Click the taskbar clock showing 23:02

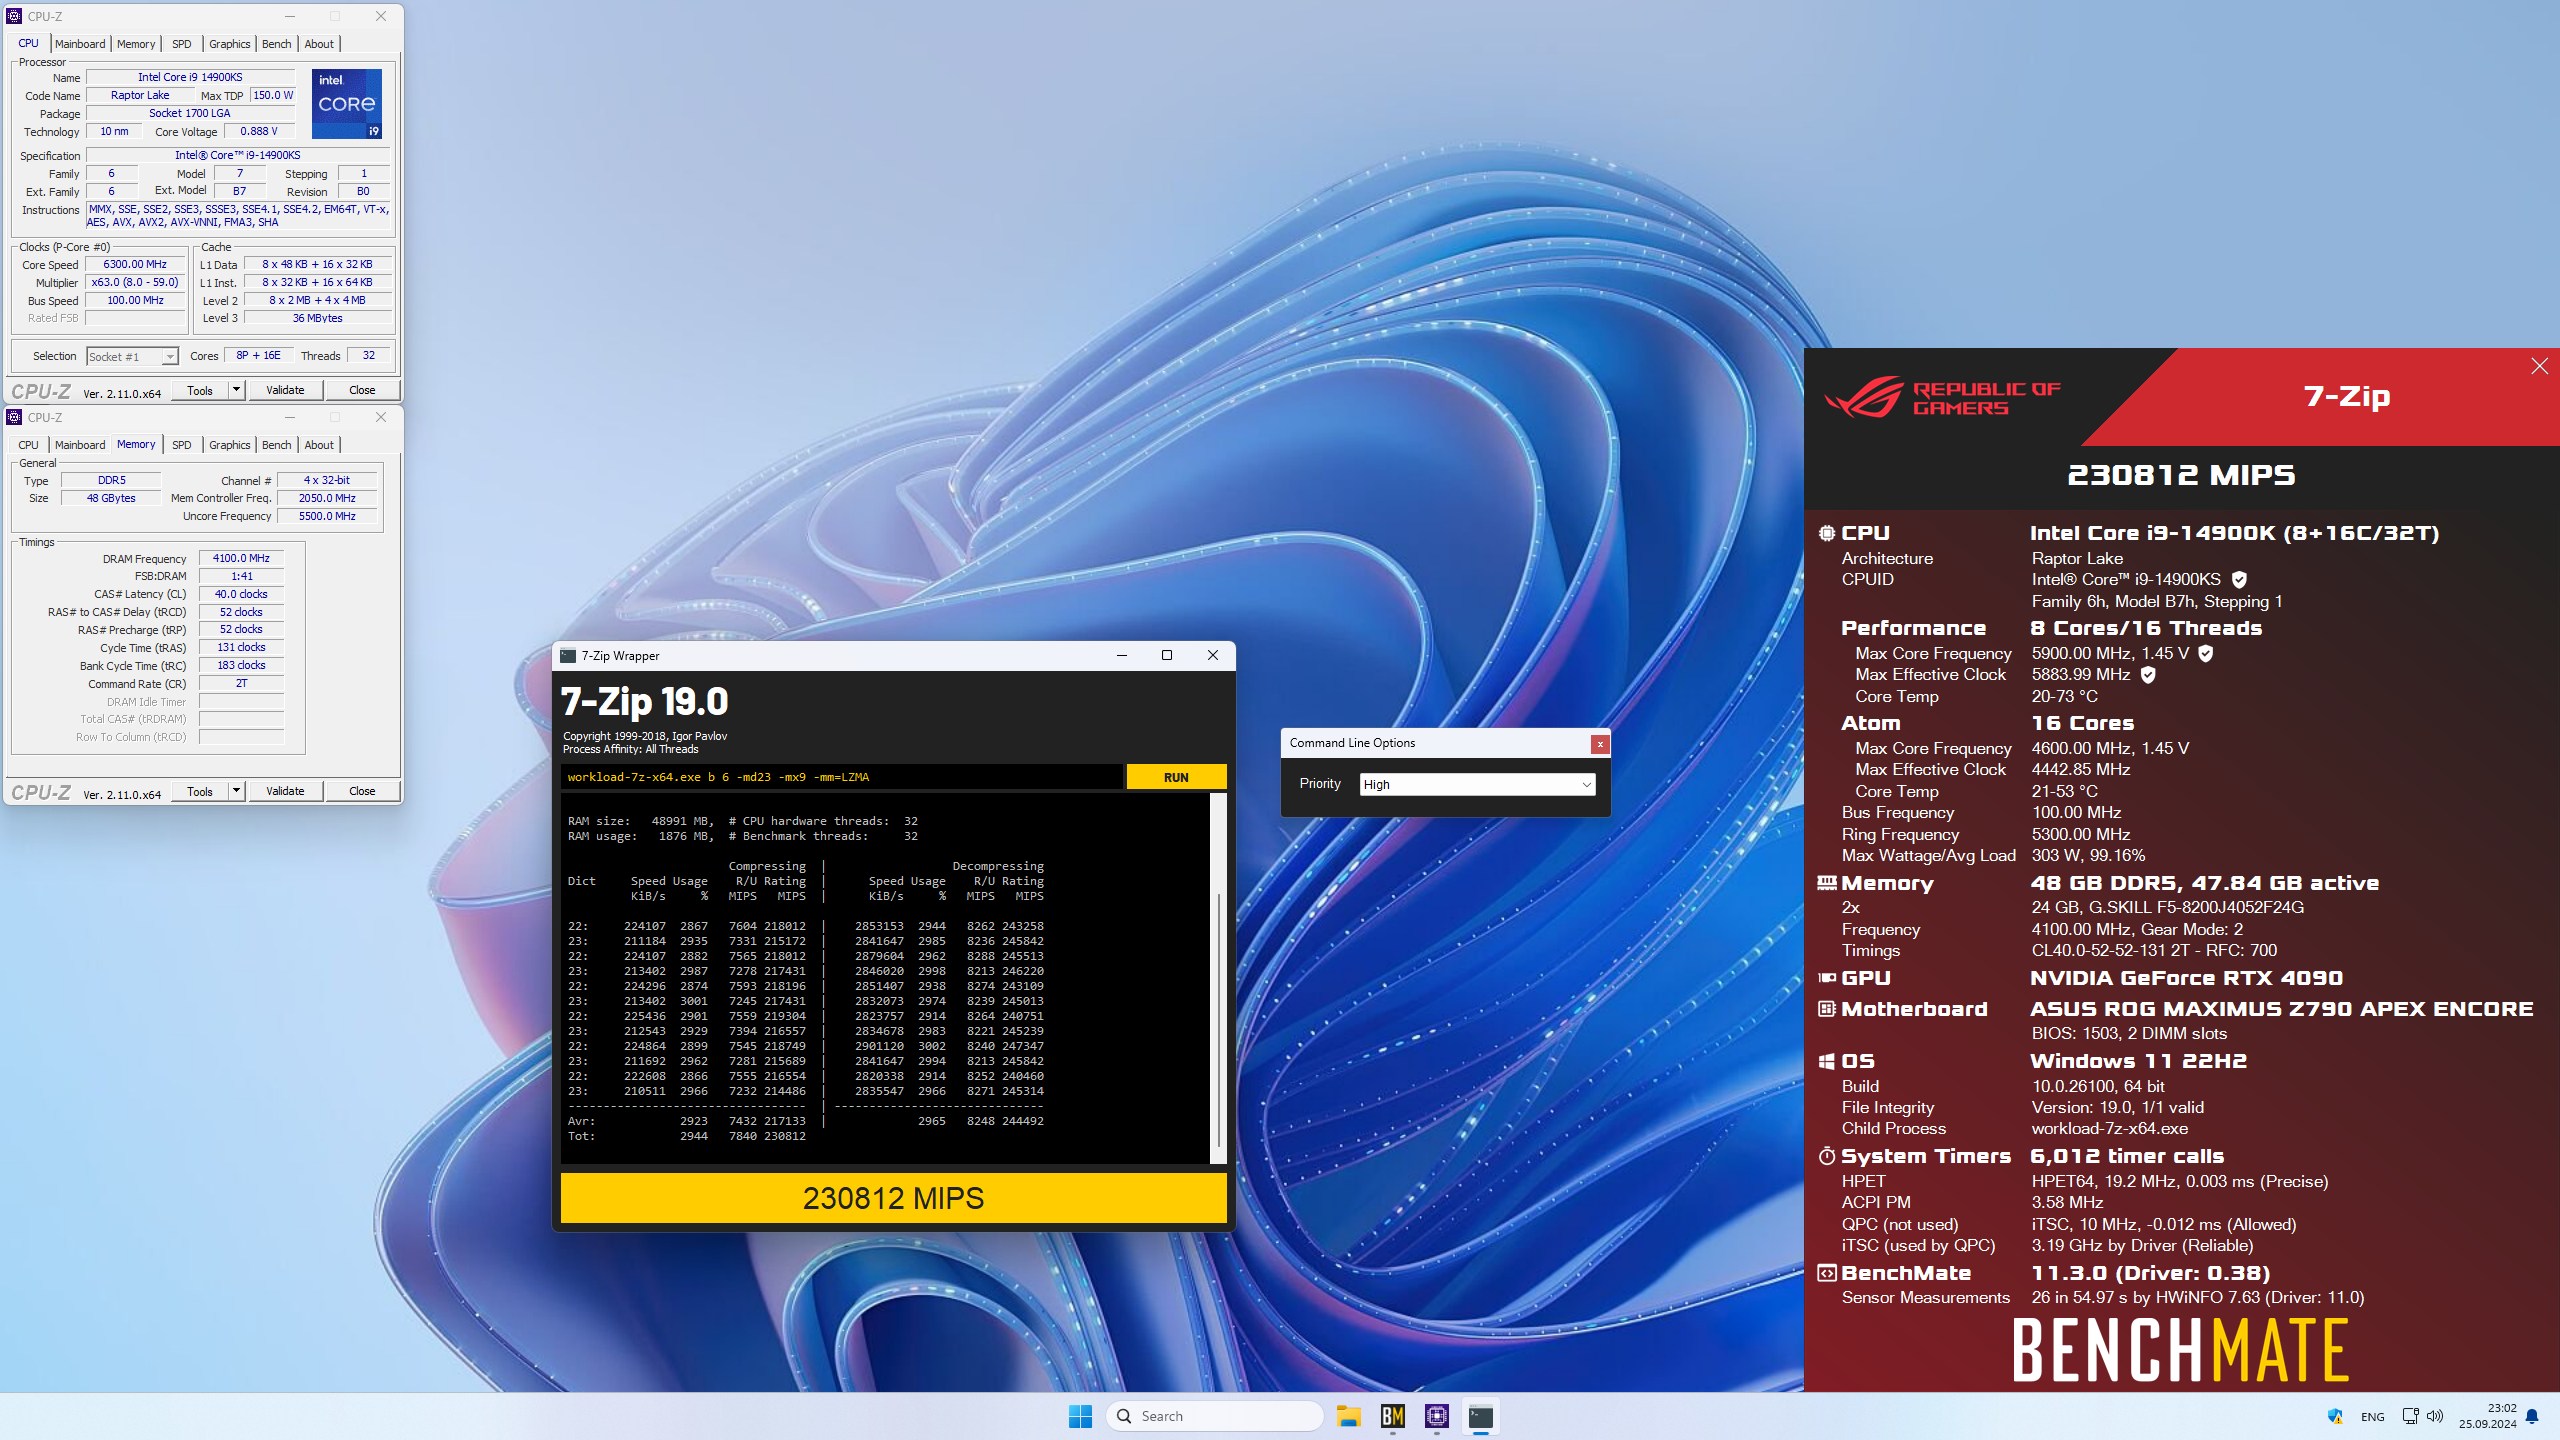[2487, 1416]
